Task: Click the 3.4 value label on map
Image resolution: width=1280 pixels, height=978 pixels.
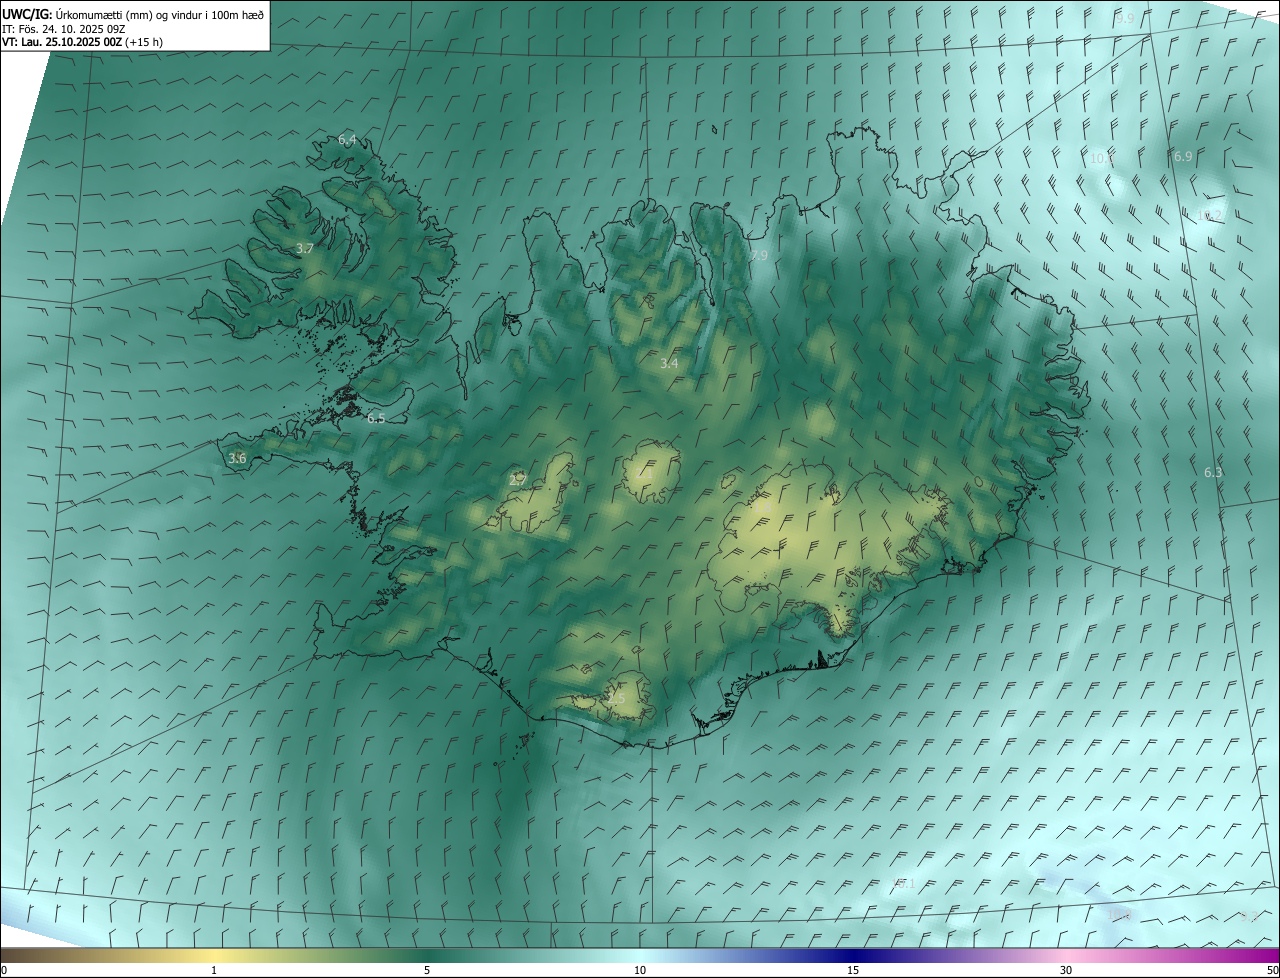Action: [669, 363]
